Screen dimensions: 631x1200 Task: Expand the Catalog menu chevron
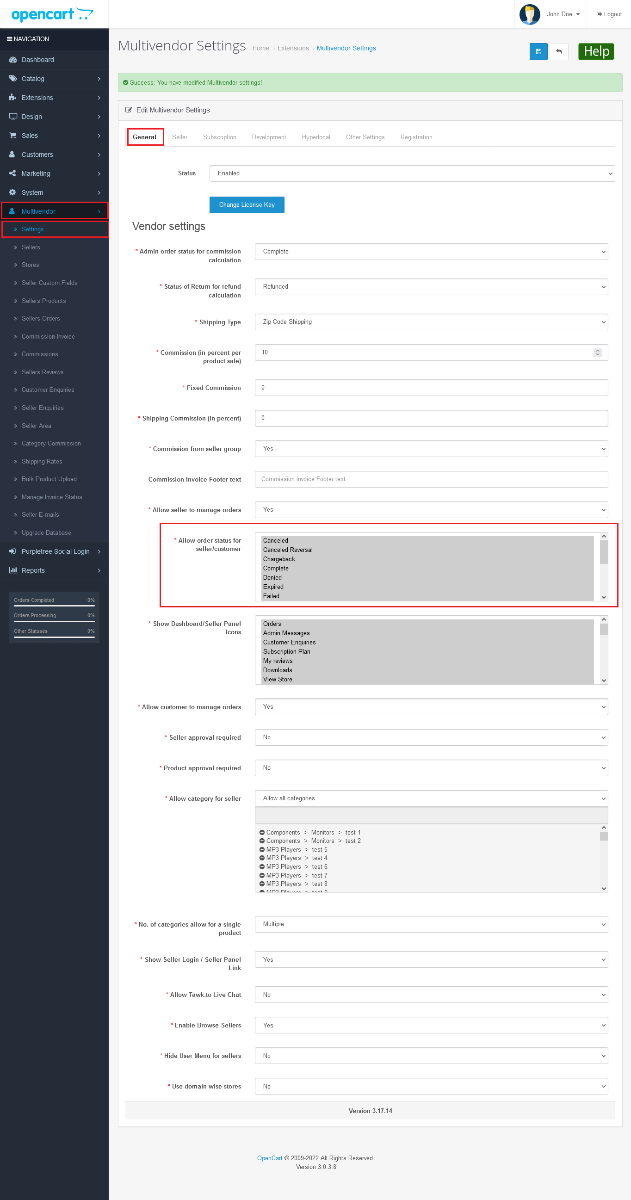[x=99, y=78]
